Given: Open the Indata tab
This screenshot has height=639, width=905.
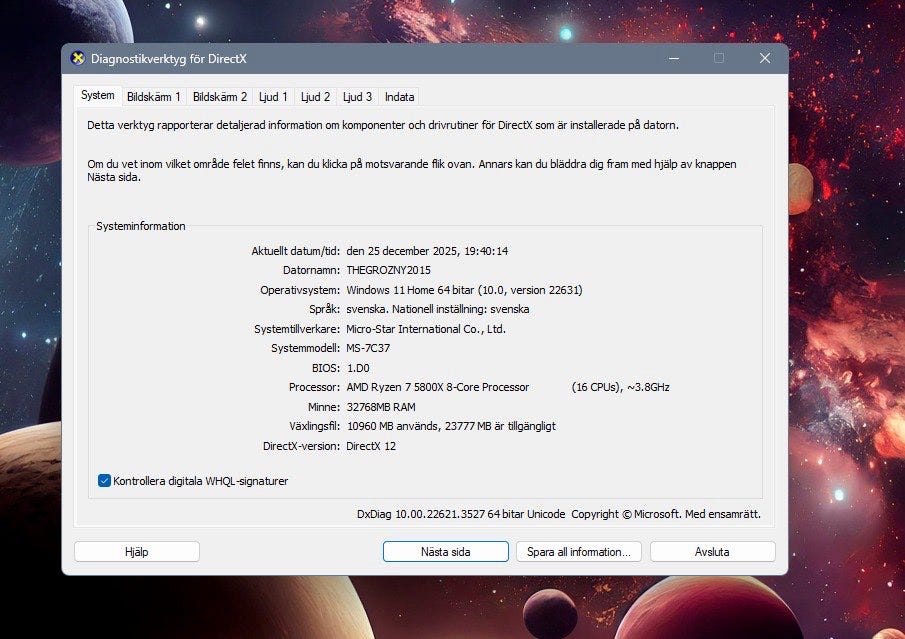Looking at the screenshot, I should (399, 97).
